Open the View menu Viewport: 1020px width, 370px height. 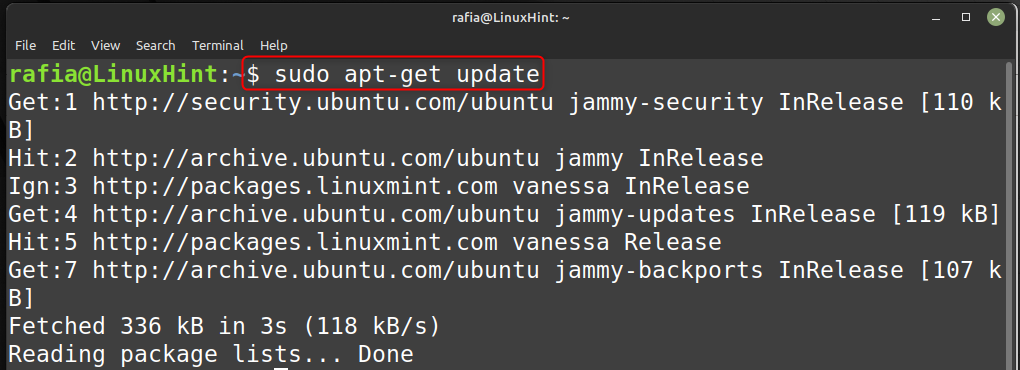tap(105, 46)
